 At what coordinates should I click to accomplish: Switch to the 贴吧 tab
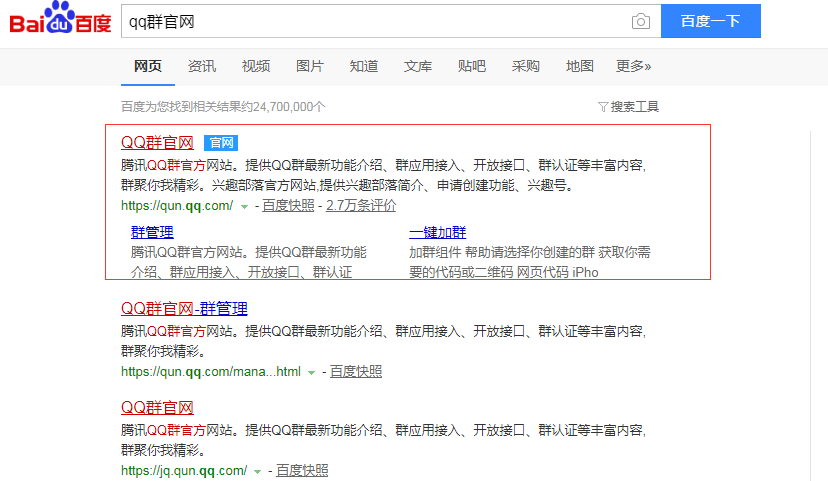(472, 66)
